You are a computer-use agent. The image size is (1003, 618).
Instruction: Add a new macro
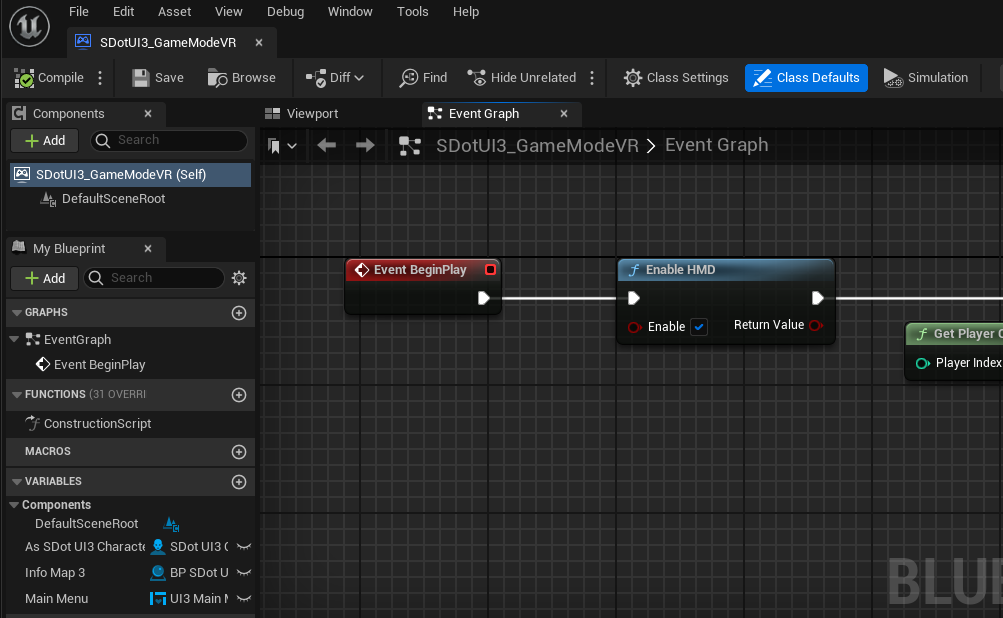[x=239, y=452]
